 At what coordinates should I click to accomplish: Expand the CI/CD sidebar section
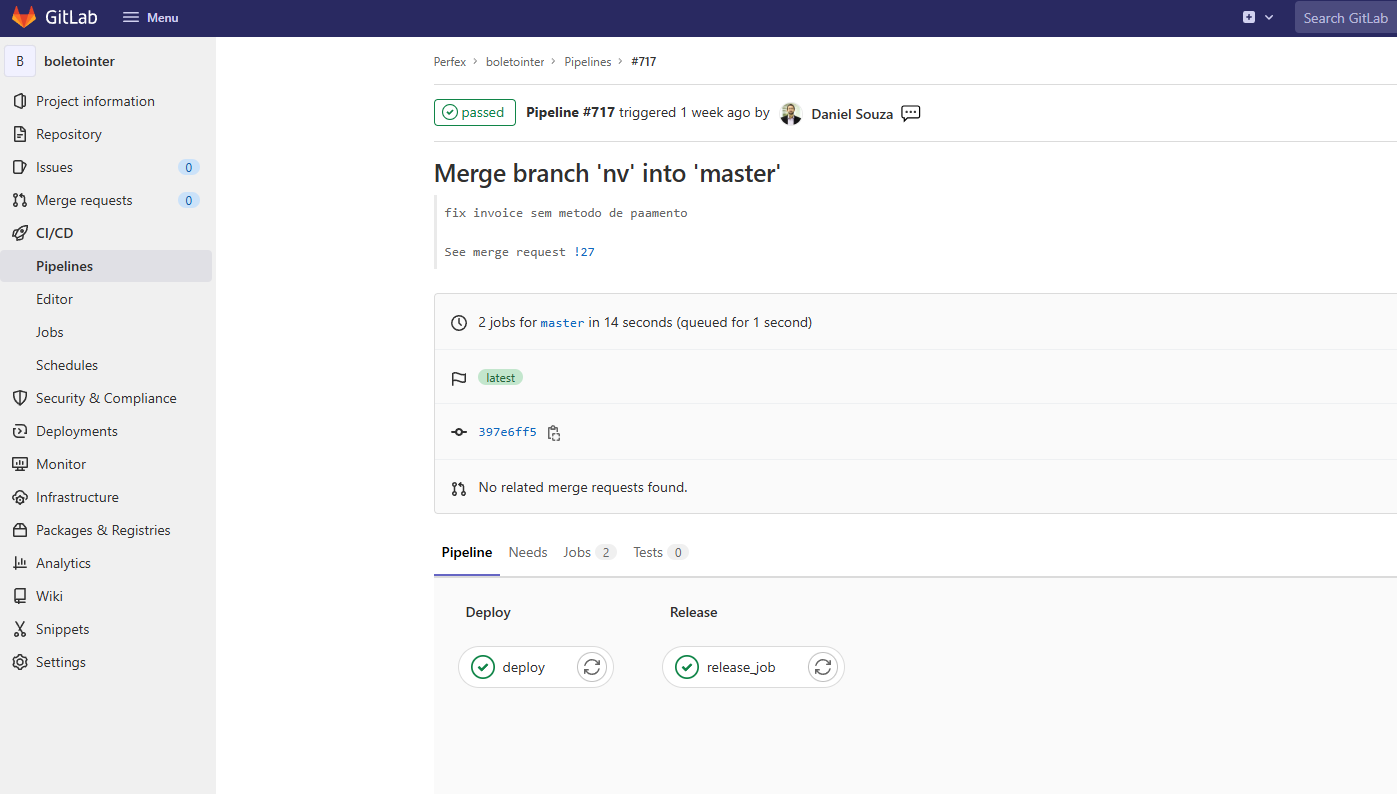pyautogui.click(x=54, y=233)
